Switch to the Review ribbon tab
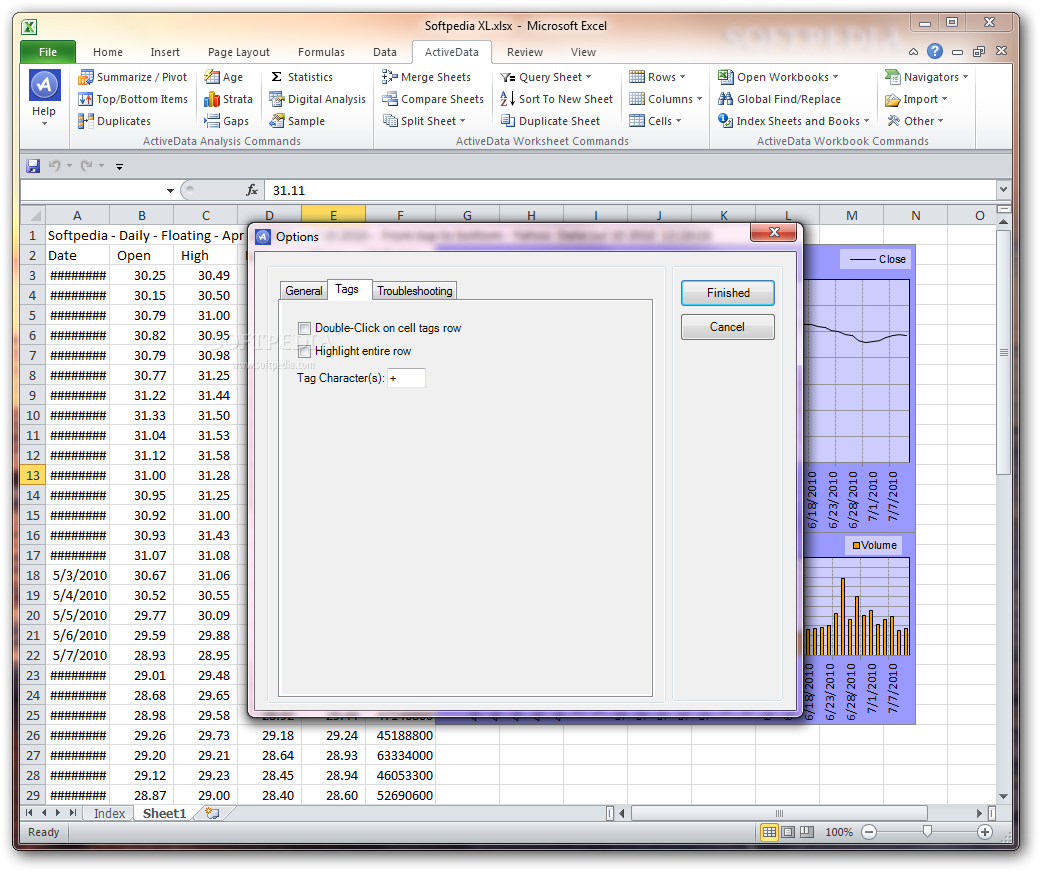The image size is (1040, 871). pos(525,52)
